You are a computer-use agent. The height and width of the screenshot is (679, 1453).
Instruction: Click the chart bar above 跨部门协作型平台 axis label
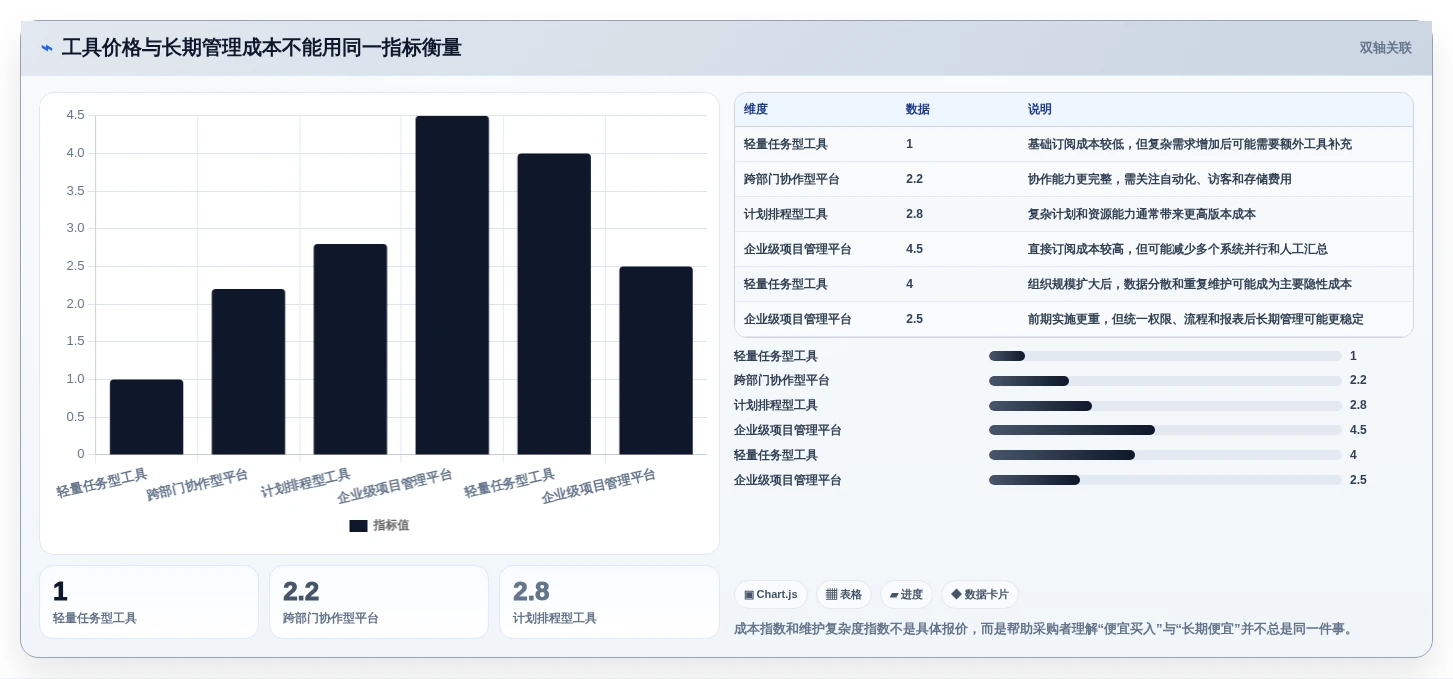(248, 372)
